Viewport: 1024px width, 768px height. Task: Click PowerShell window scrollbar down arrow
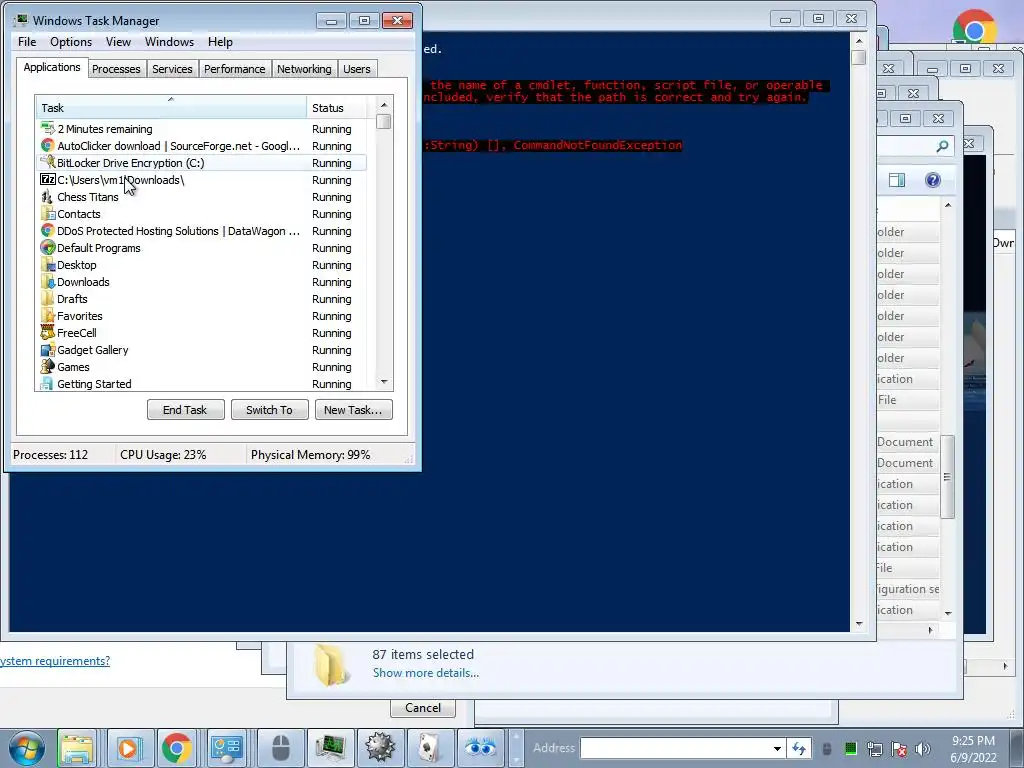[859, 624]
